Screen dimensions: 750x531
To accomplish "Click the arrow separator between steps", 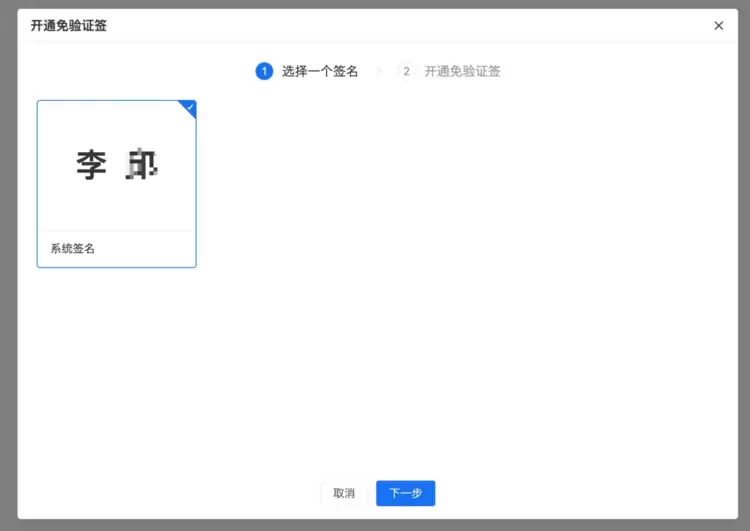I will pos(380,71).
